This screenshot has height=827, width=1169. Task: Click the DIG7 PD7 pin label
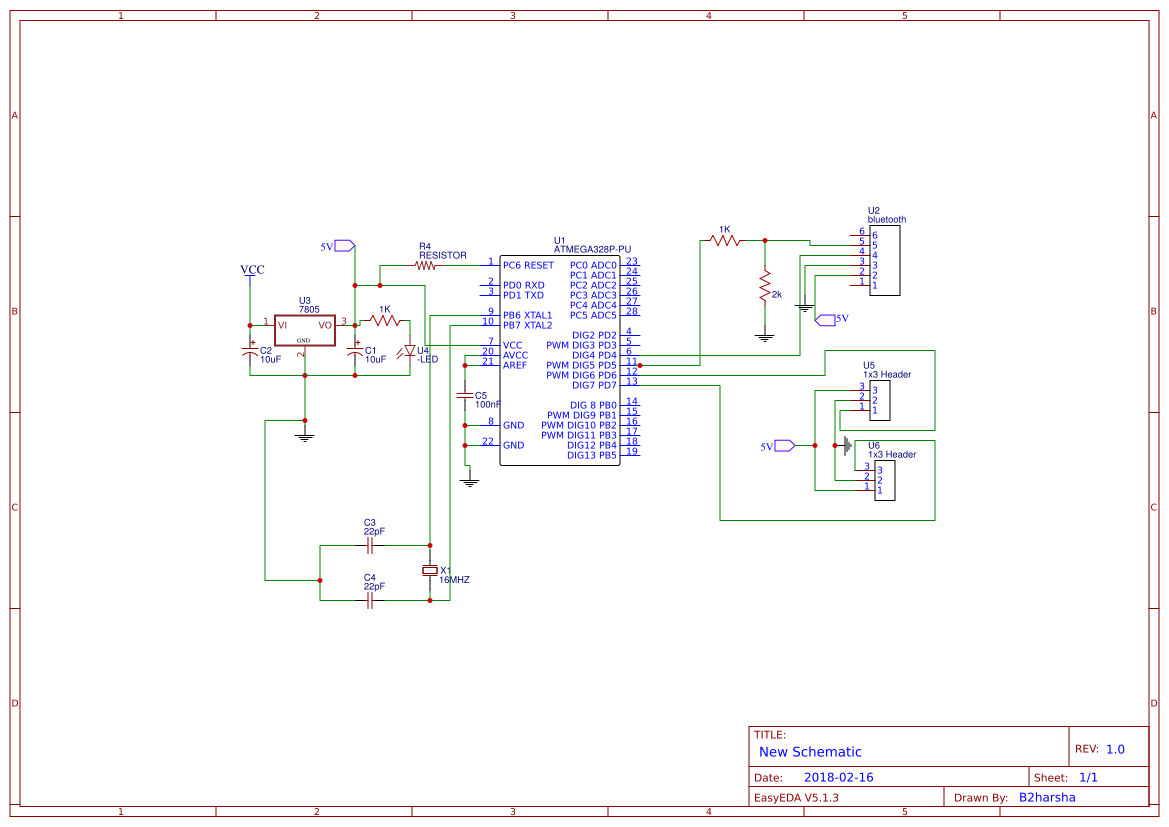(x=594, y=386)
